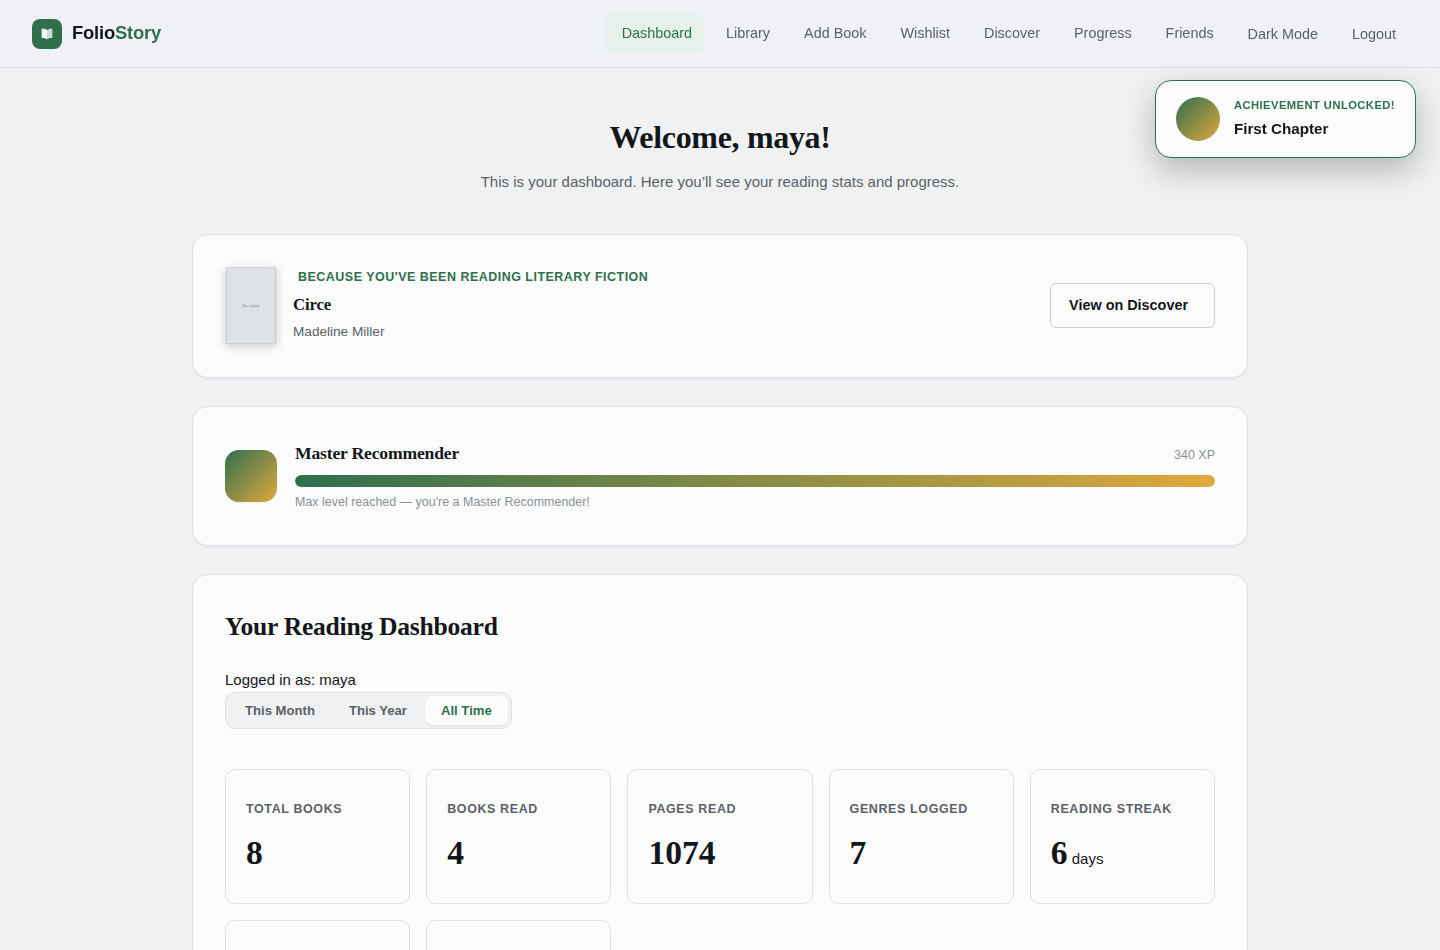Click the 340 XP label
1440x950 pixels.
click(x=1194, y=455)
